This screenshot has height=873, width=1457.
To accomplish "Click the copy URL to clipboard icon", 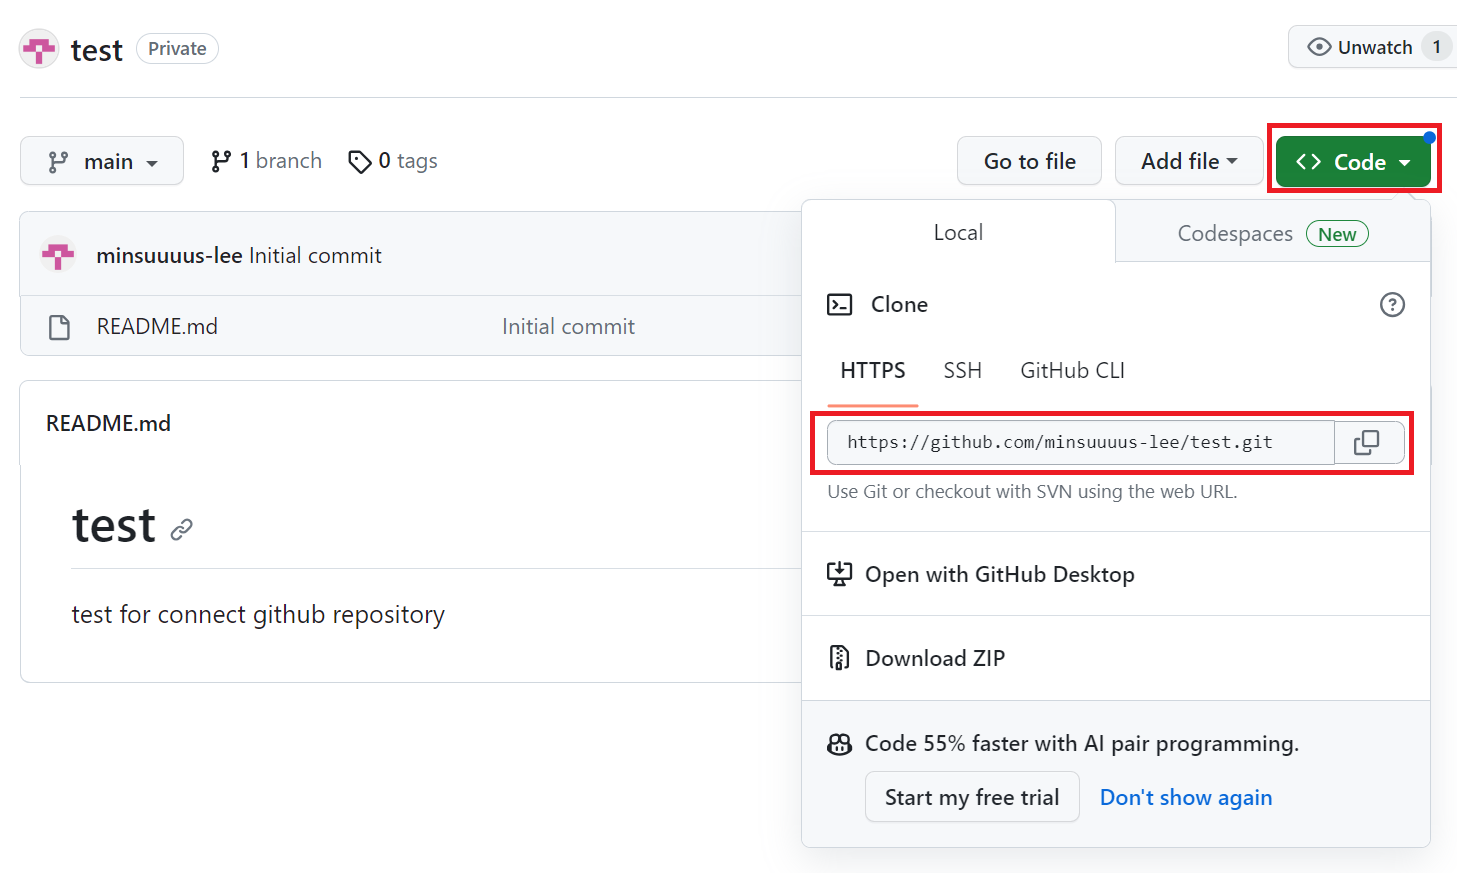I will [x=1366, y=442].
